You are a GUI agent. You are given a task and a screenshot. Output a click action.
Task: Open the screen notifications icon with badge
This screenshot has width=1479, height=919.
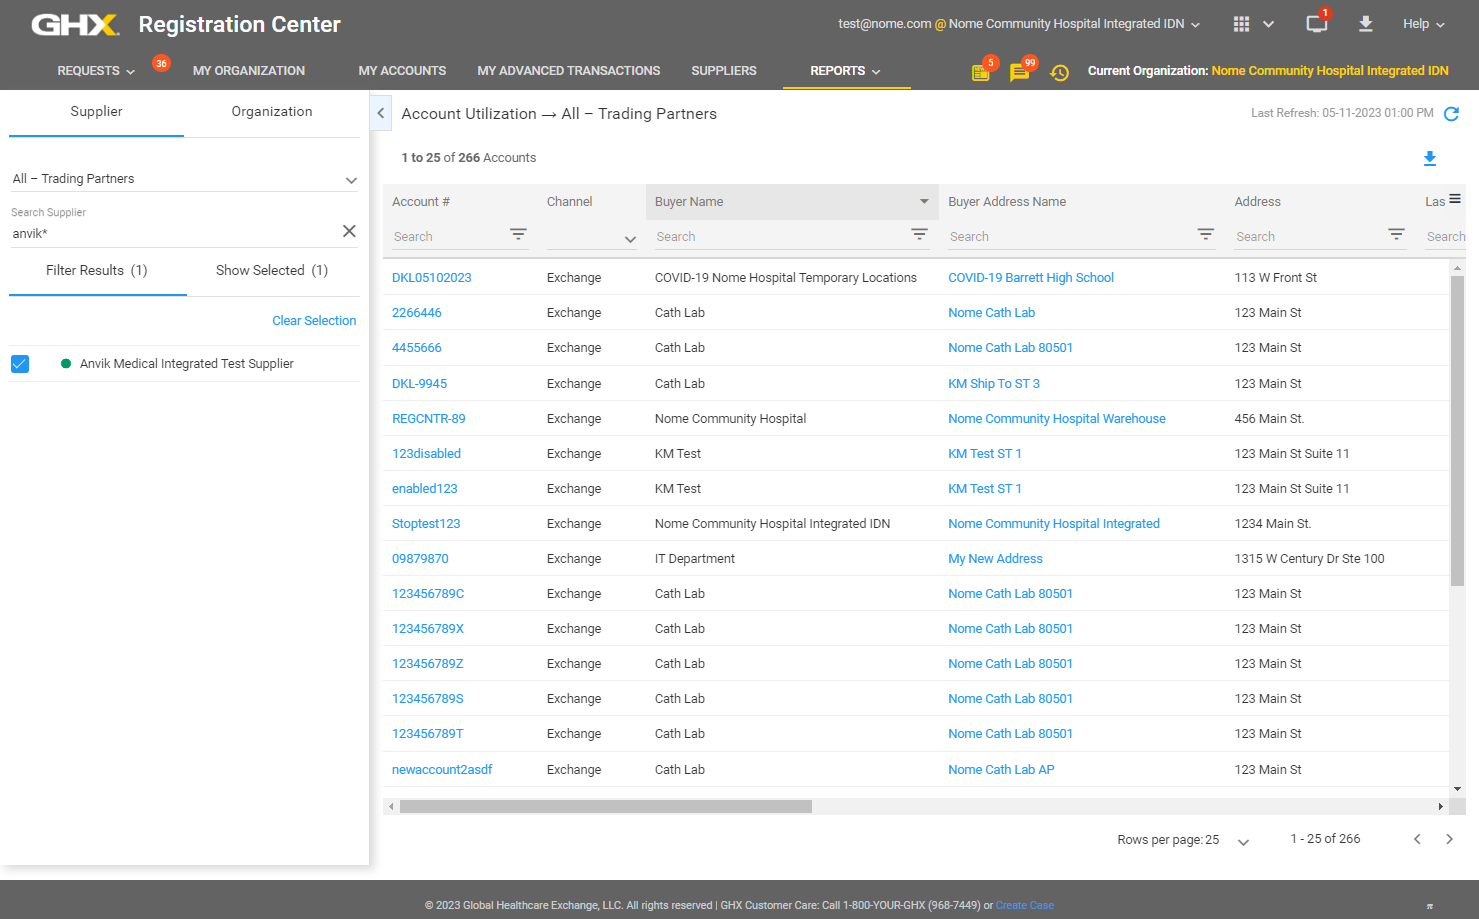click(x=1316, y=24)
